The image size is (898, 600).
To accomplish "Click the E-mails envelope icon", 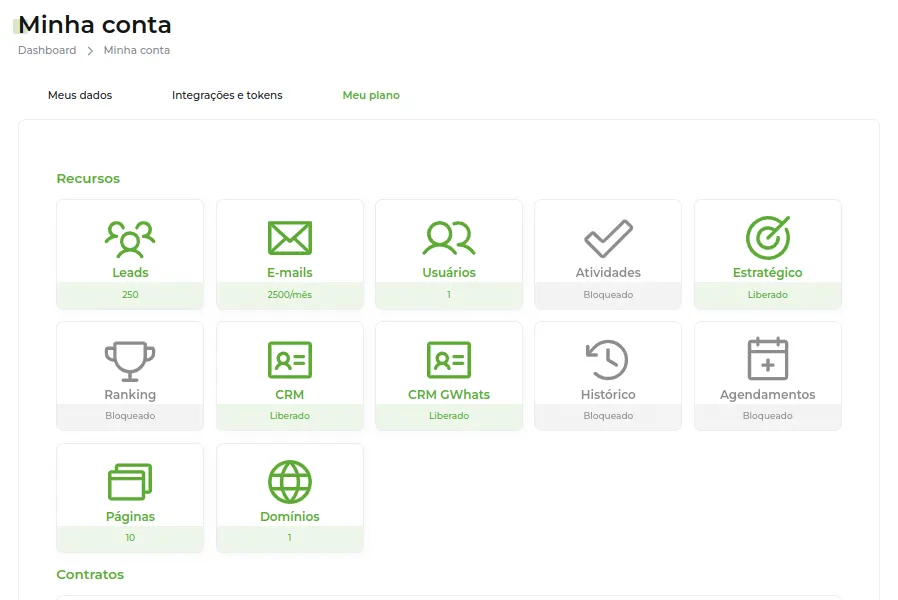I will click(x=290, y=238).
